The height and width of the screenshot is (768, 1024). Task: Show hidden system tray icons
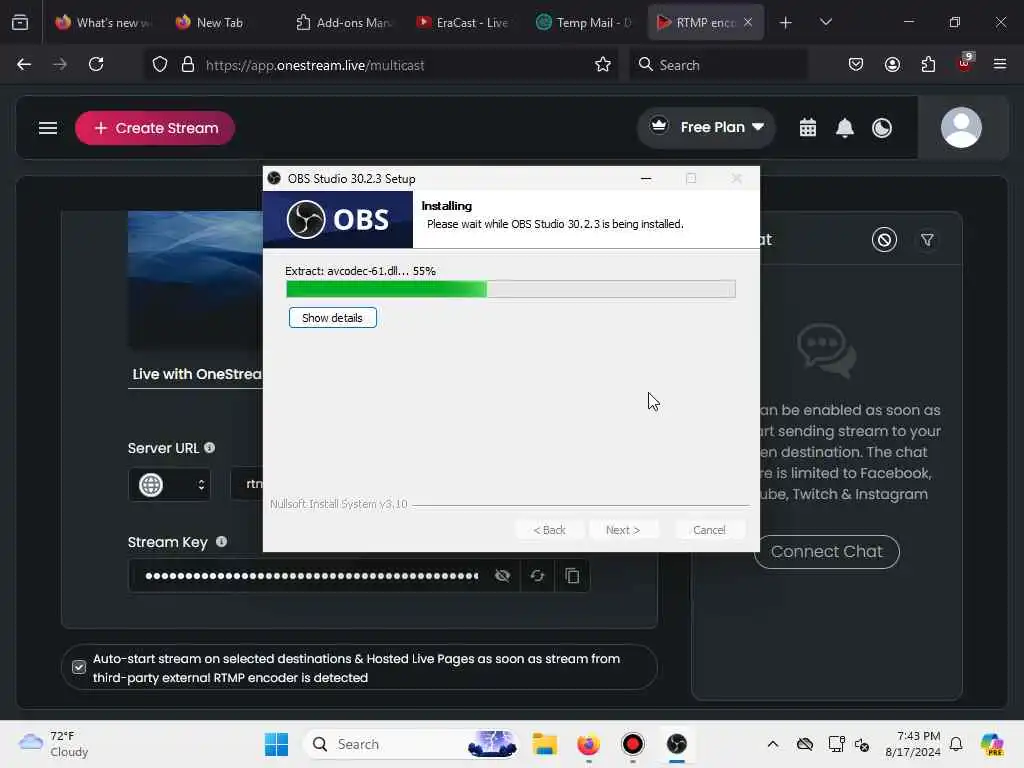click(773, 744)
